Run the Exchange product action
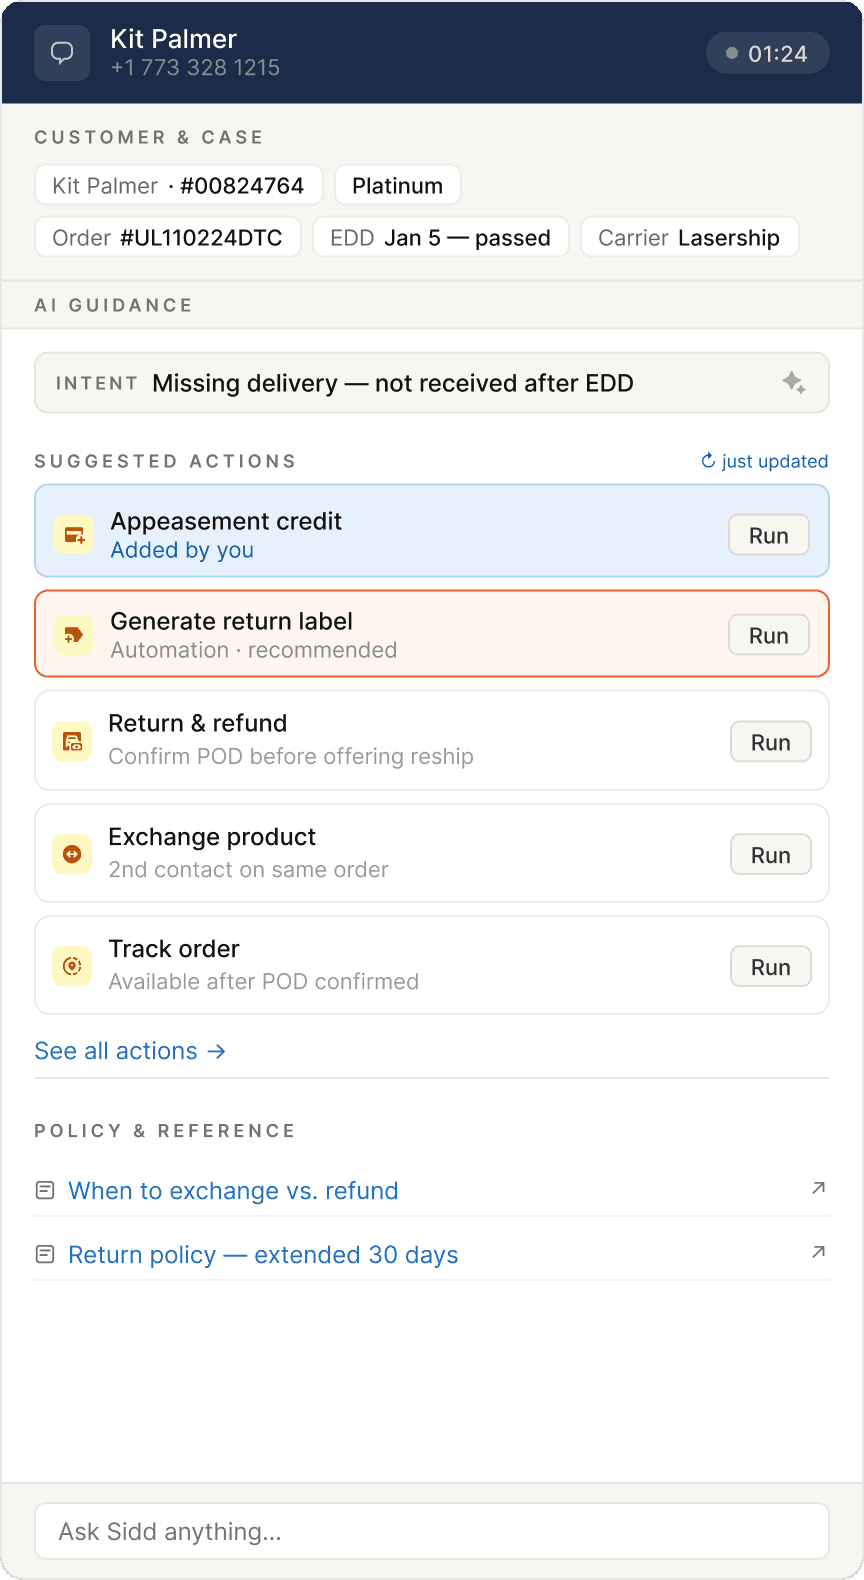Viewport: 864px width, 1580px height. 770,855
